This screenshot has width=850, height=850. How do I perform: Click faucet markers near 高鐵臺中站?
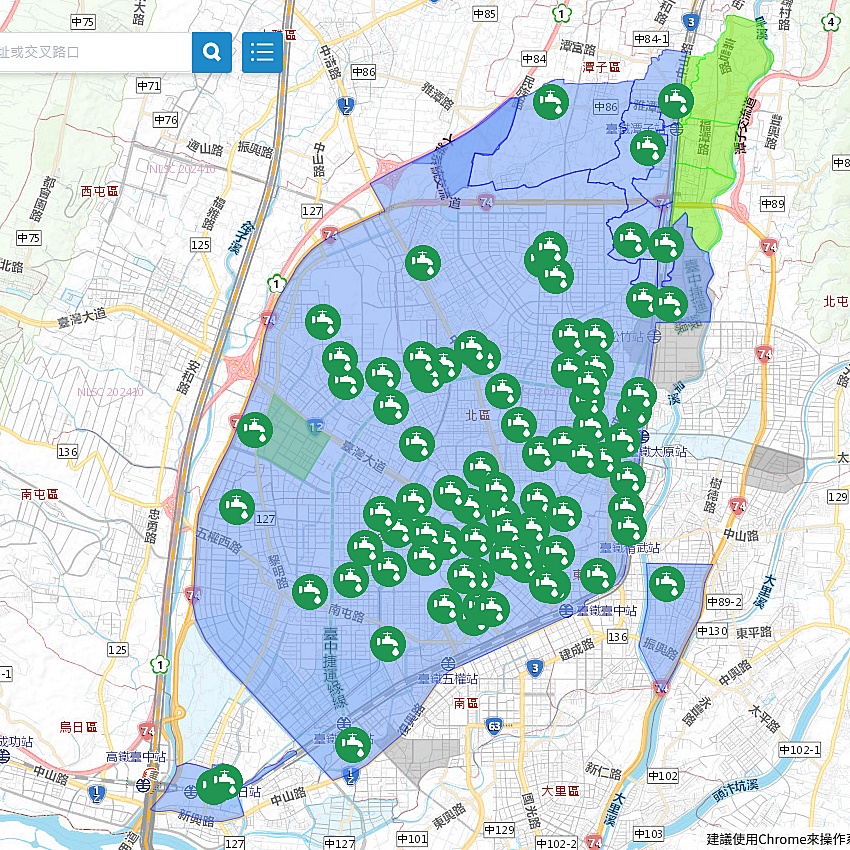pos(218,784)
